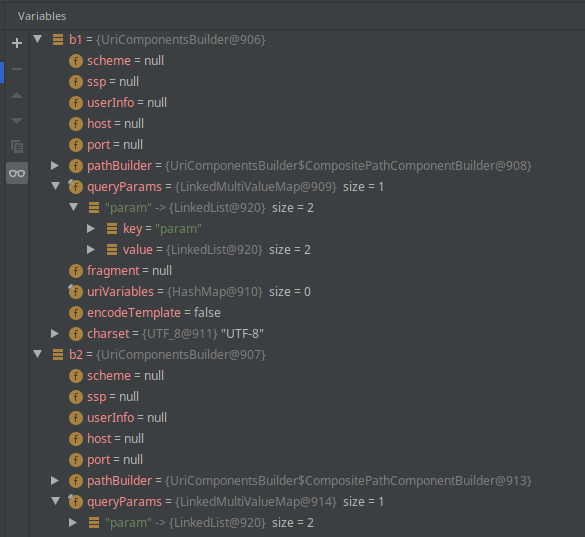
Task: Select b1 UriComponentsBuilder@906 text
Action: point(181,40)
